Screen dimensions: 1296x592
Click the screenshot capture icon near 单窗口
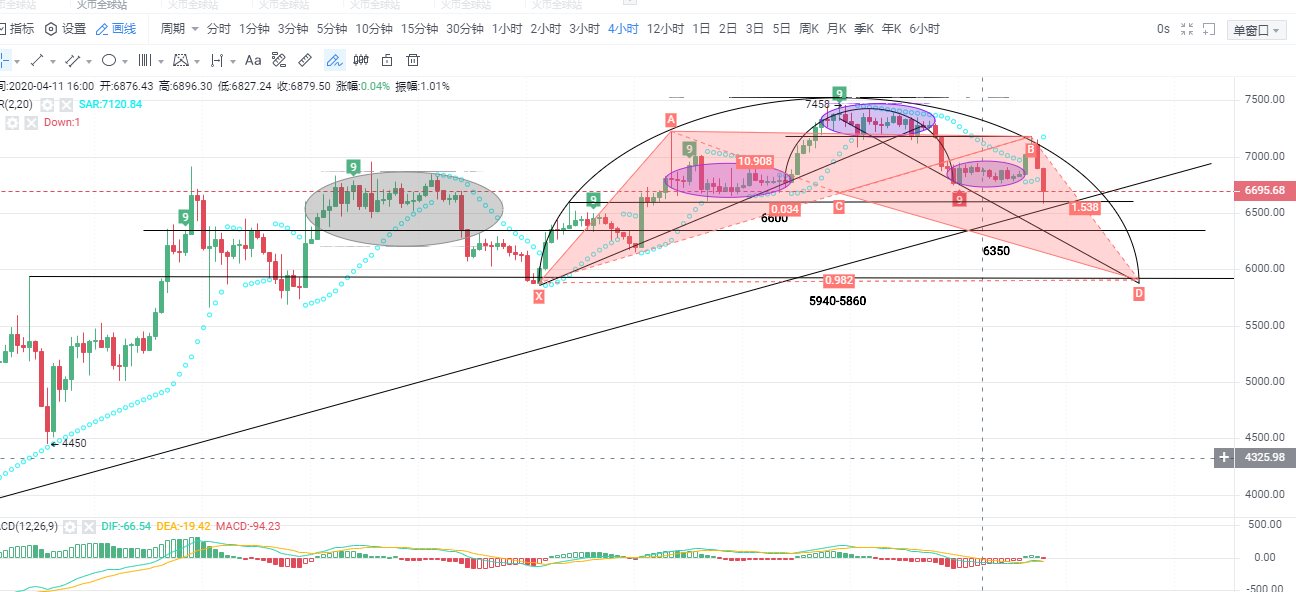(x=1210, y=29)
